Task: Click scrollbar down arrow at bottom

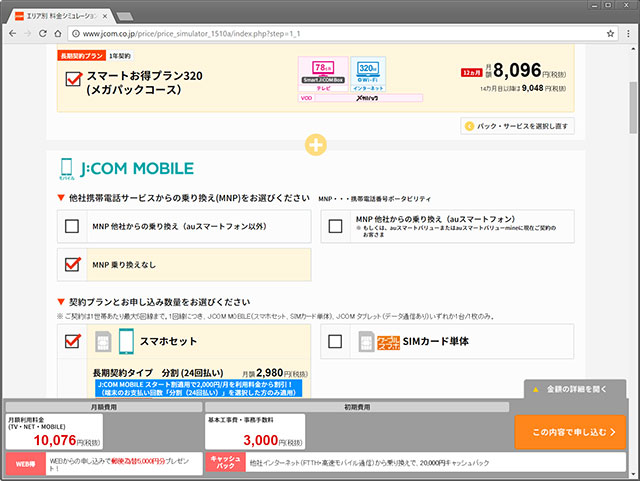Action: [x=633, y=474]
